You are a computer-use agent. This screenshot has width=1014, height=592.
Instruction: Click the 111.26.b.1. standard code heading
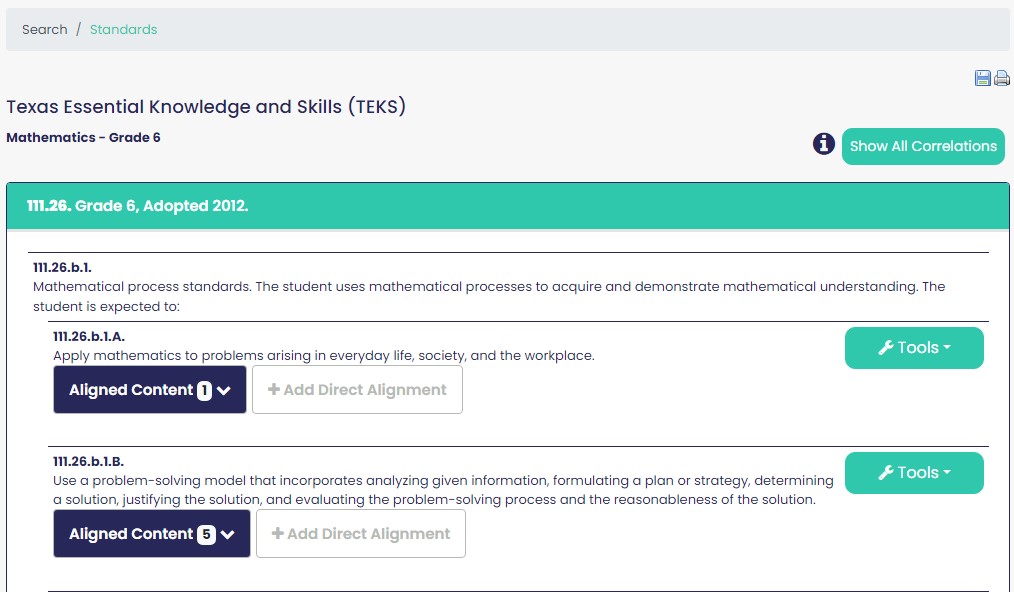[x=62, y=267]
